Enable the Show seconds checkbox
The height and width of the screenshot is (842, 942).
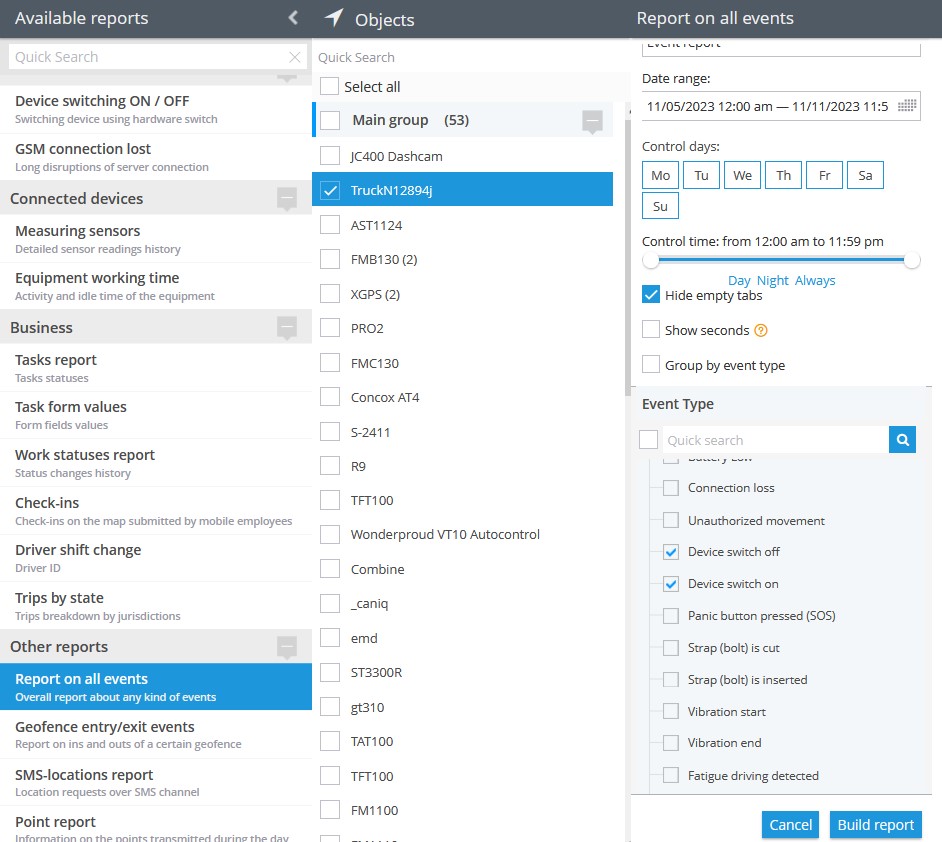click(x=651, y=330)
